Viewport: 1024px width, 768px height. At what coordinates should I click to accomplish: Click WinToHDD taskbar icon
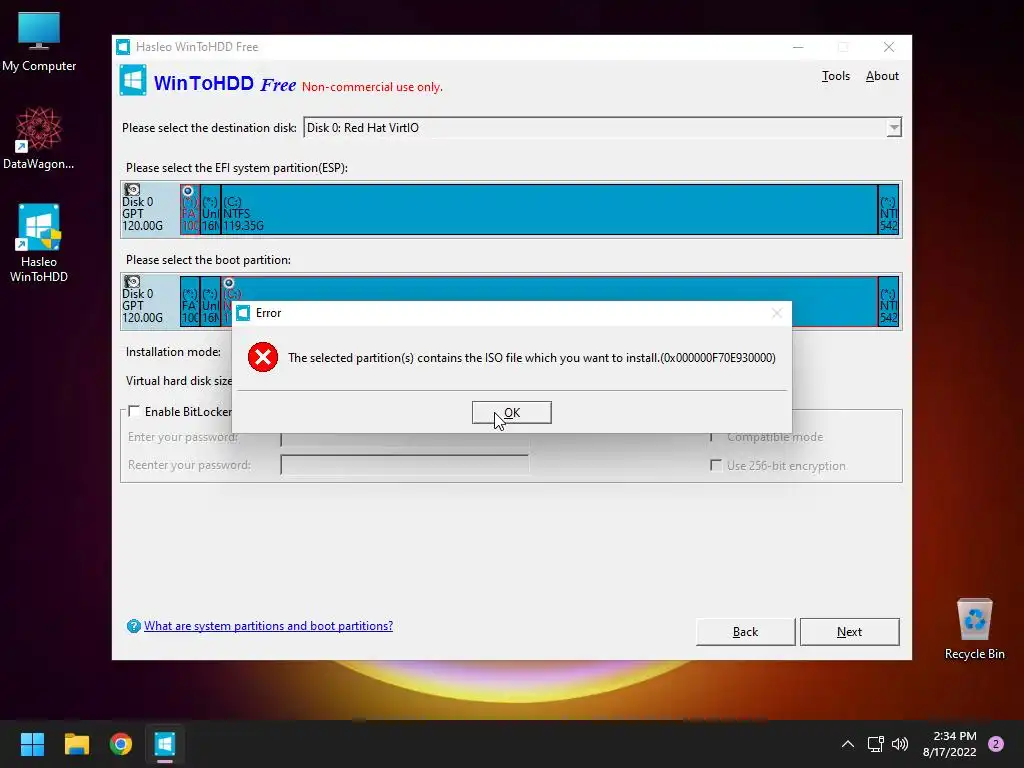tap(165, 744)
